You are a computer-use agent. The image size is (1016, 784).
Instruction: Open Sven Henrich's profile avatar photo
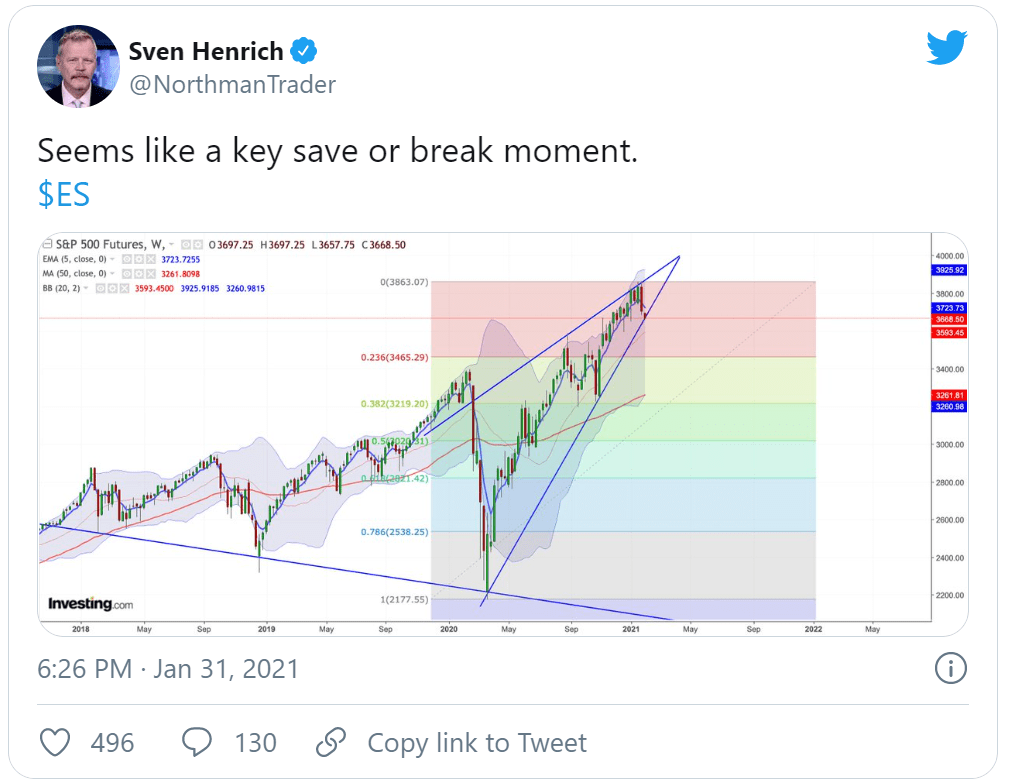tap(78, 68)
